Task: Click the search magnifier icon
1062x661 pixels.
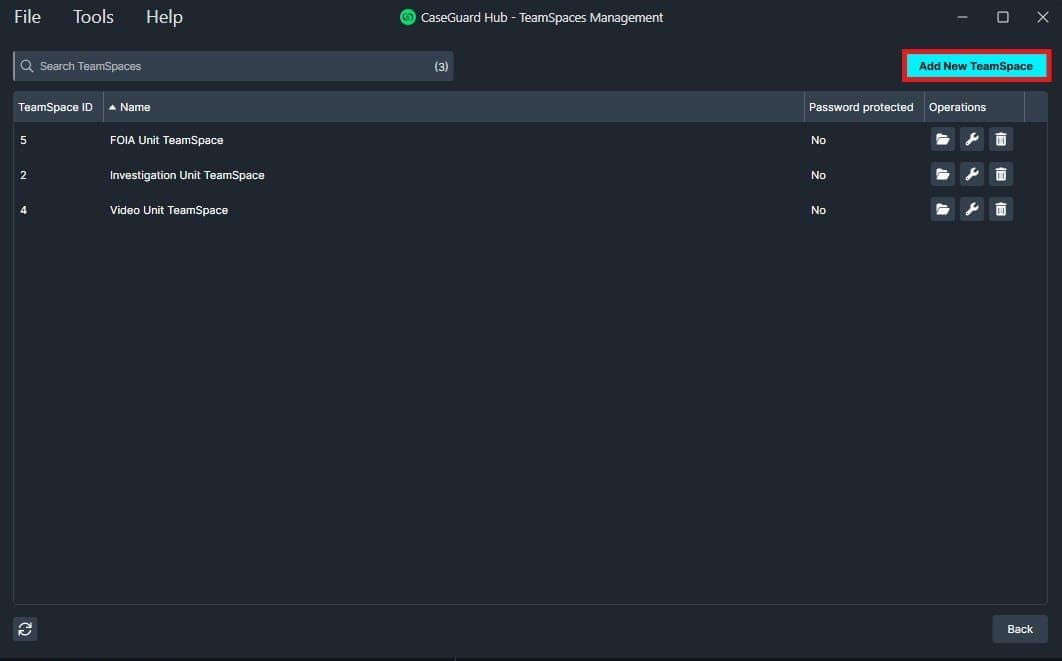Action: click(x=26, y=66)
